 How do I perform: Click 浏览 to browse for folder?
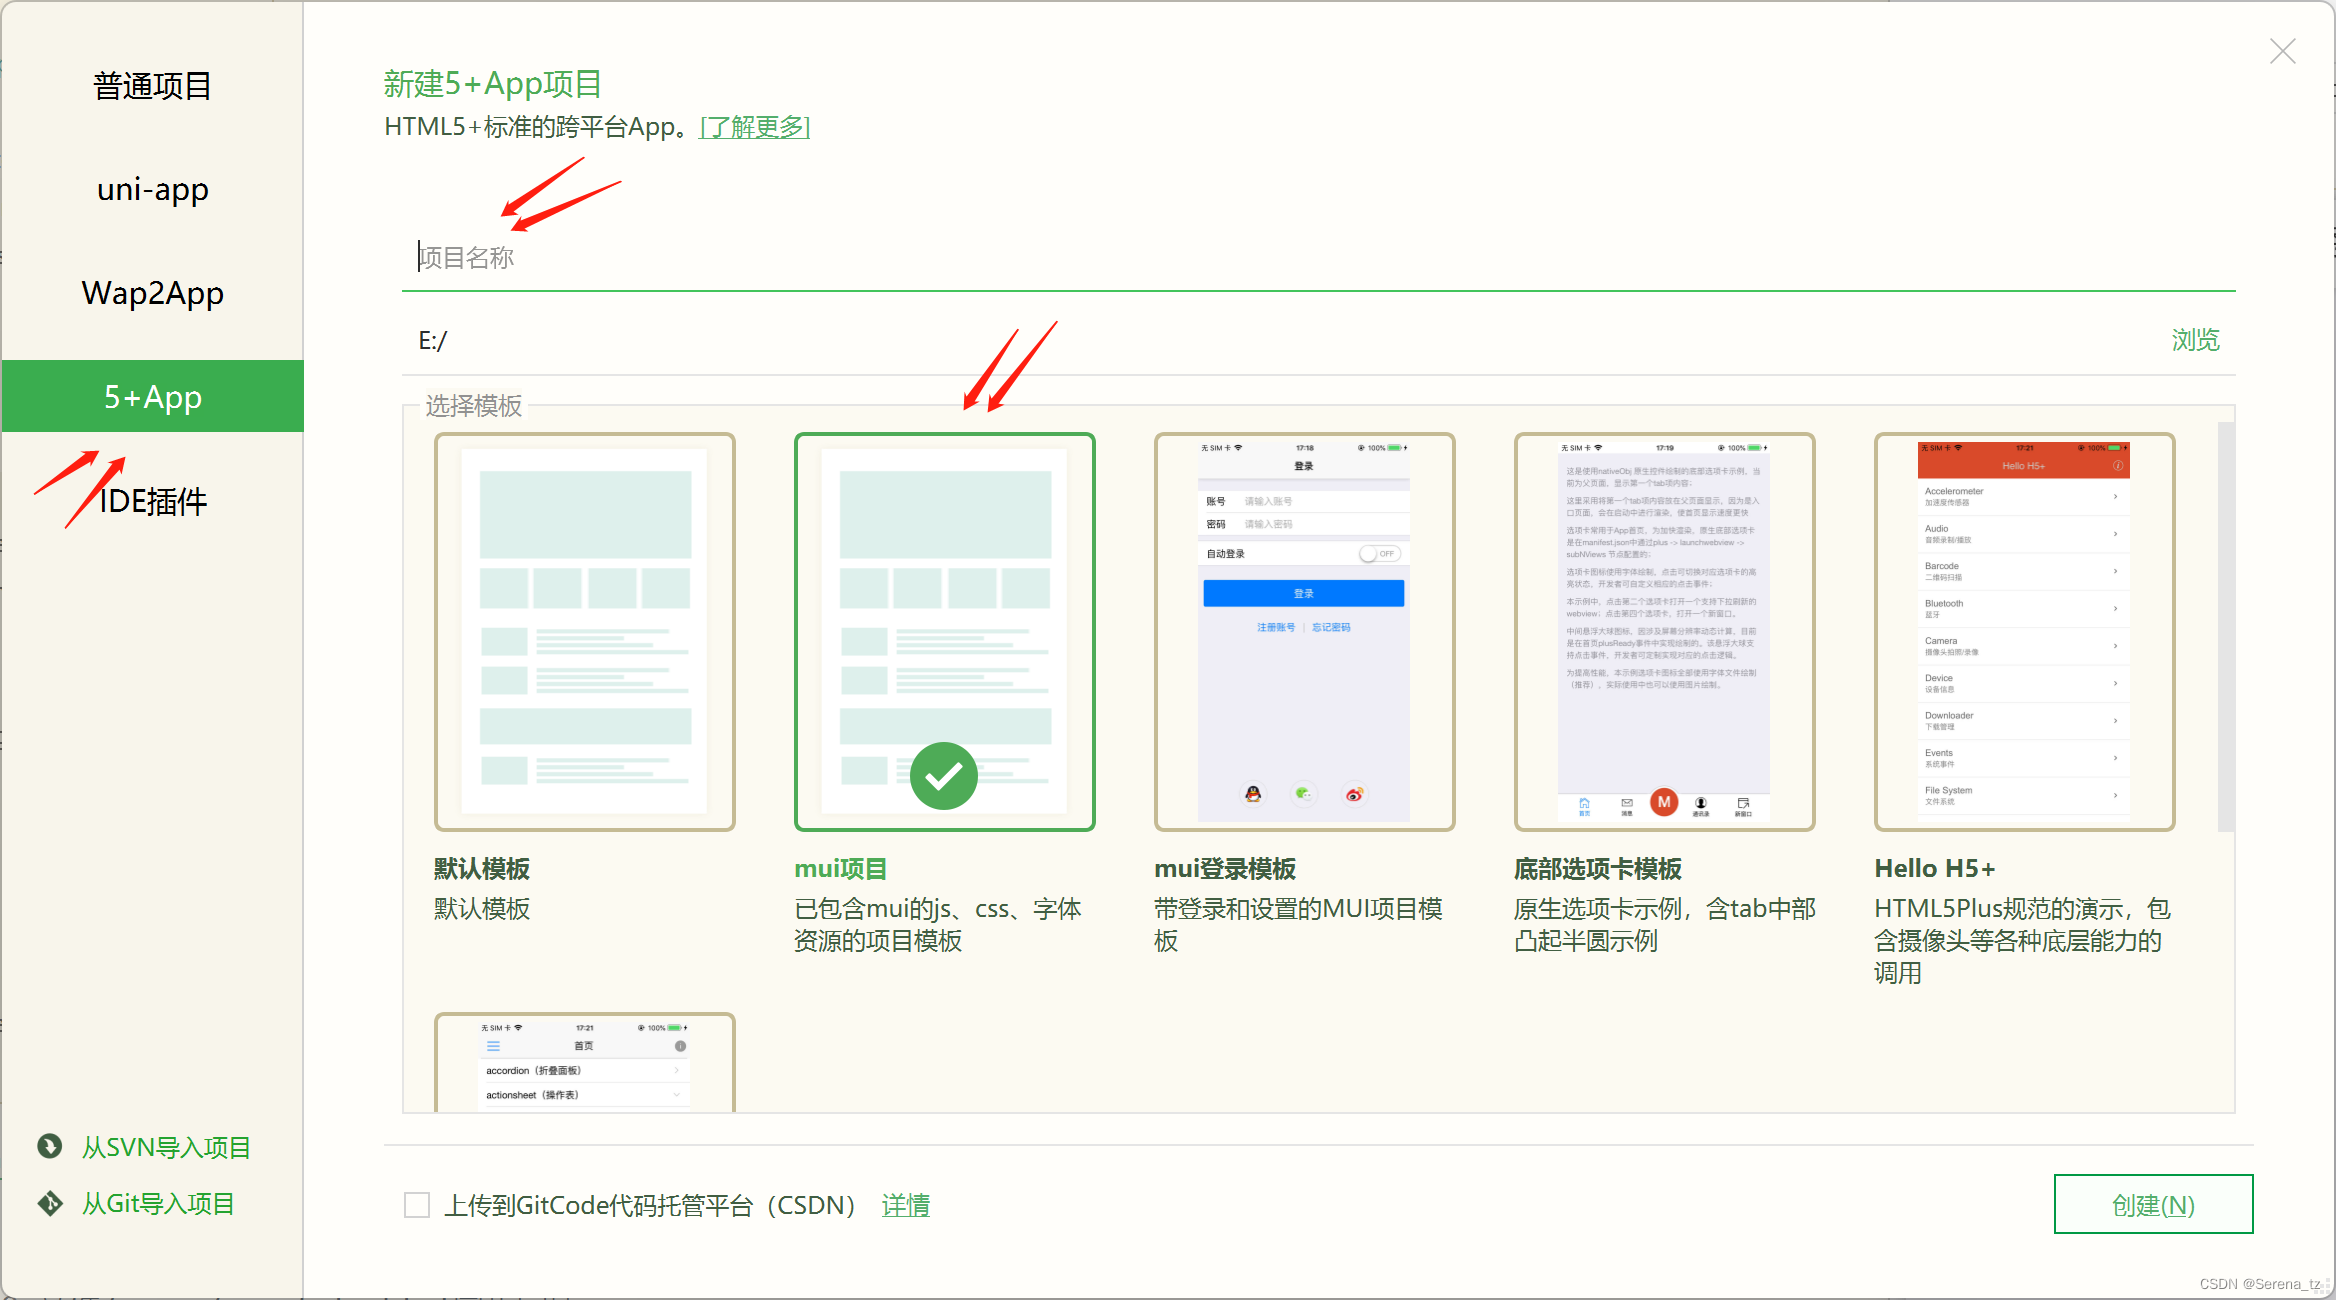point(2195,340)
